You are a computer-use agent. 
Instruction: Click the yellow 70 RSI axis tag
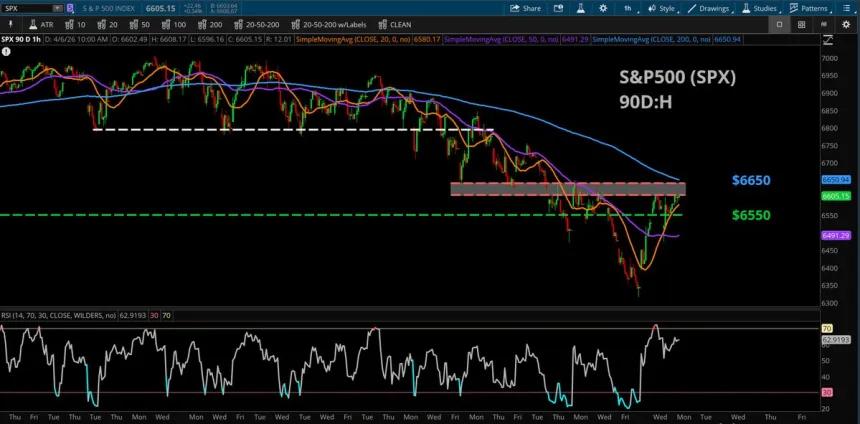[827, 329]
